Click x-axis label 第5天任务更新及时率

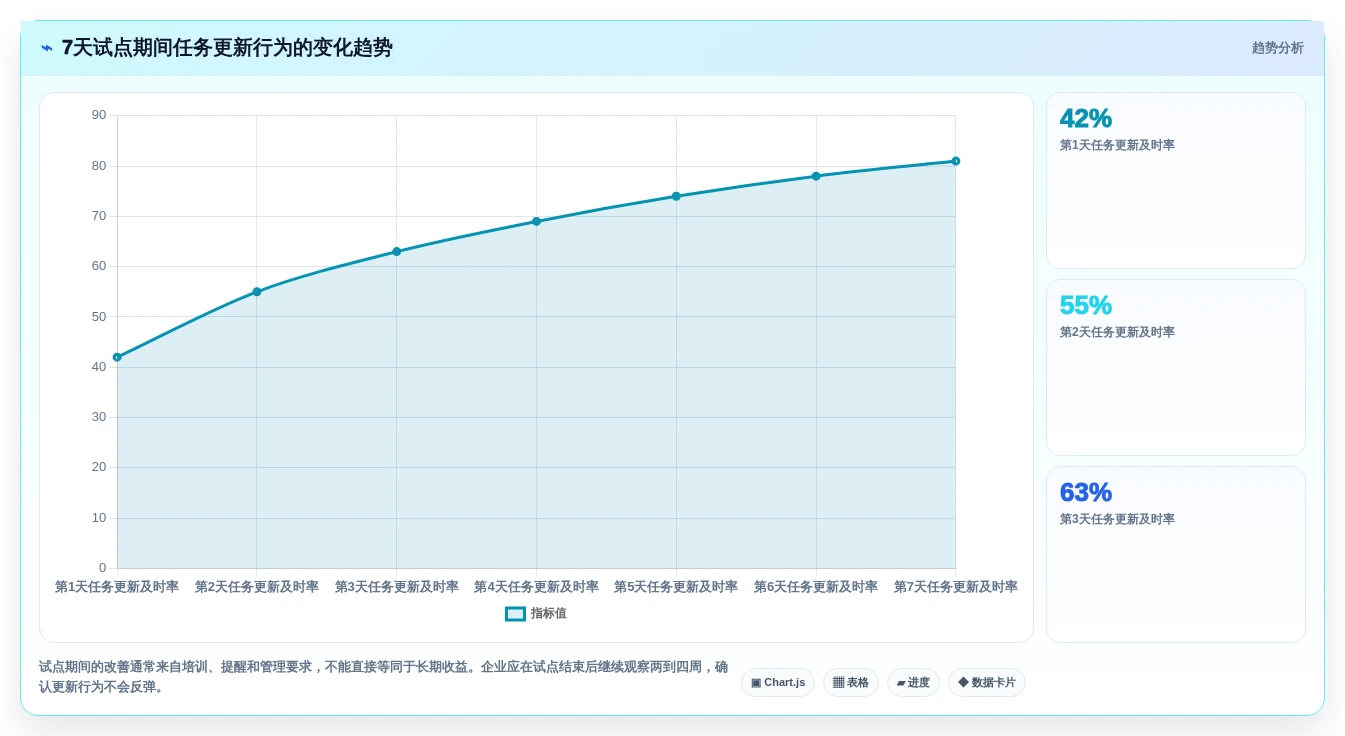tap(676, 587)
